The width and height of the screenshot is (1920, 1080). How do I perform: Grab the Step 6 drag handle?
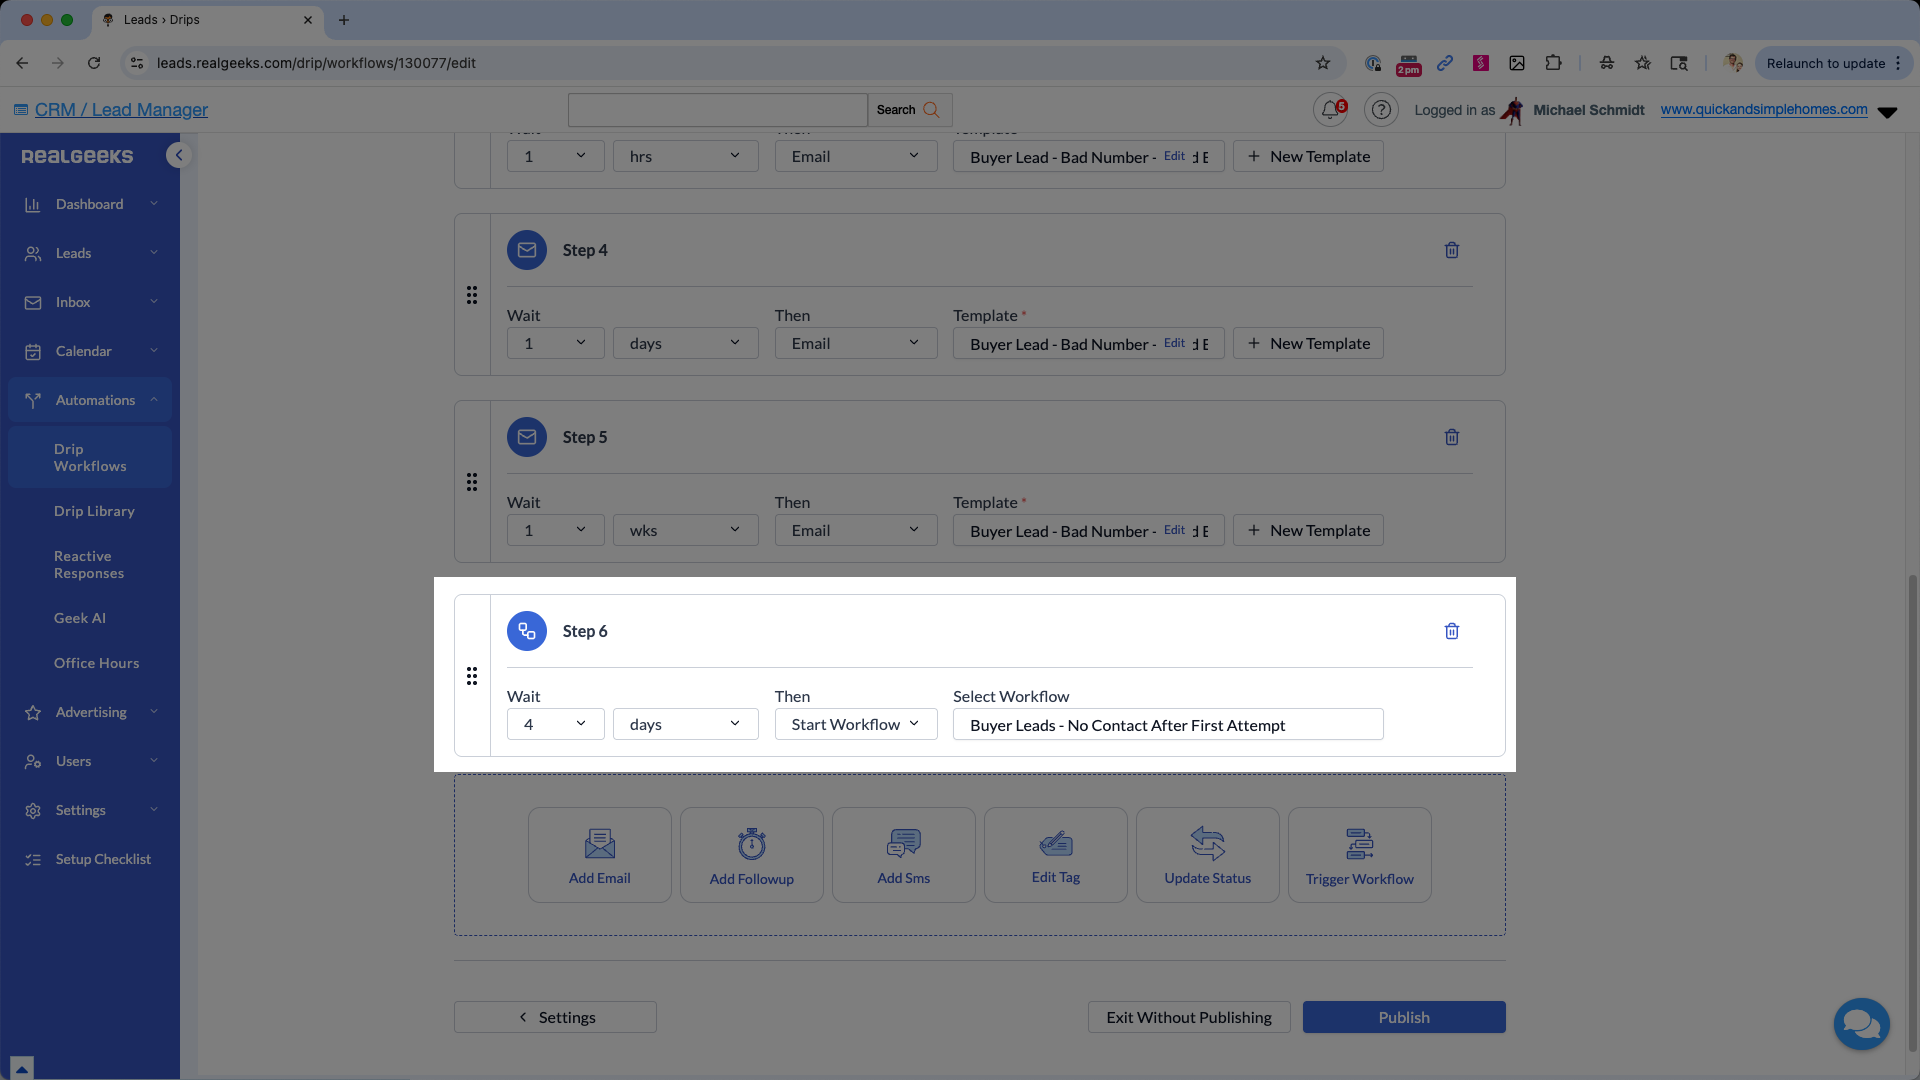(472, 676)
